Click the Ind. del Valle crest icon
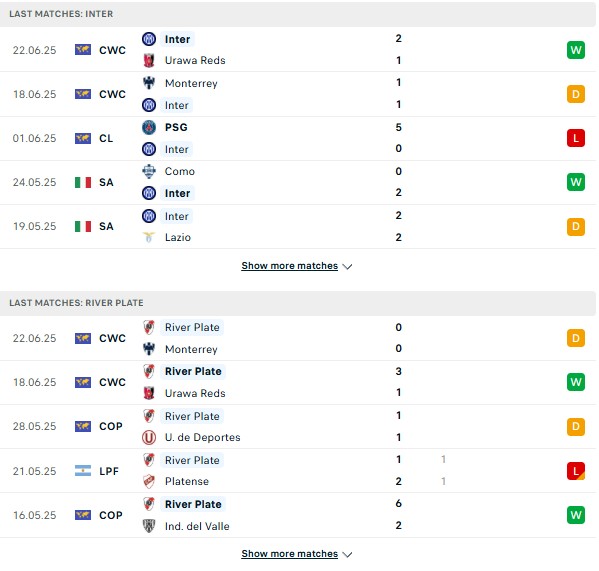 point(149,526)
